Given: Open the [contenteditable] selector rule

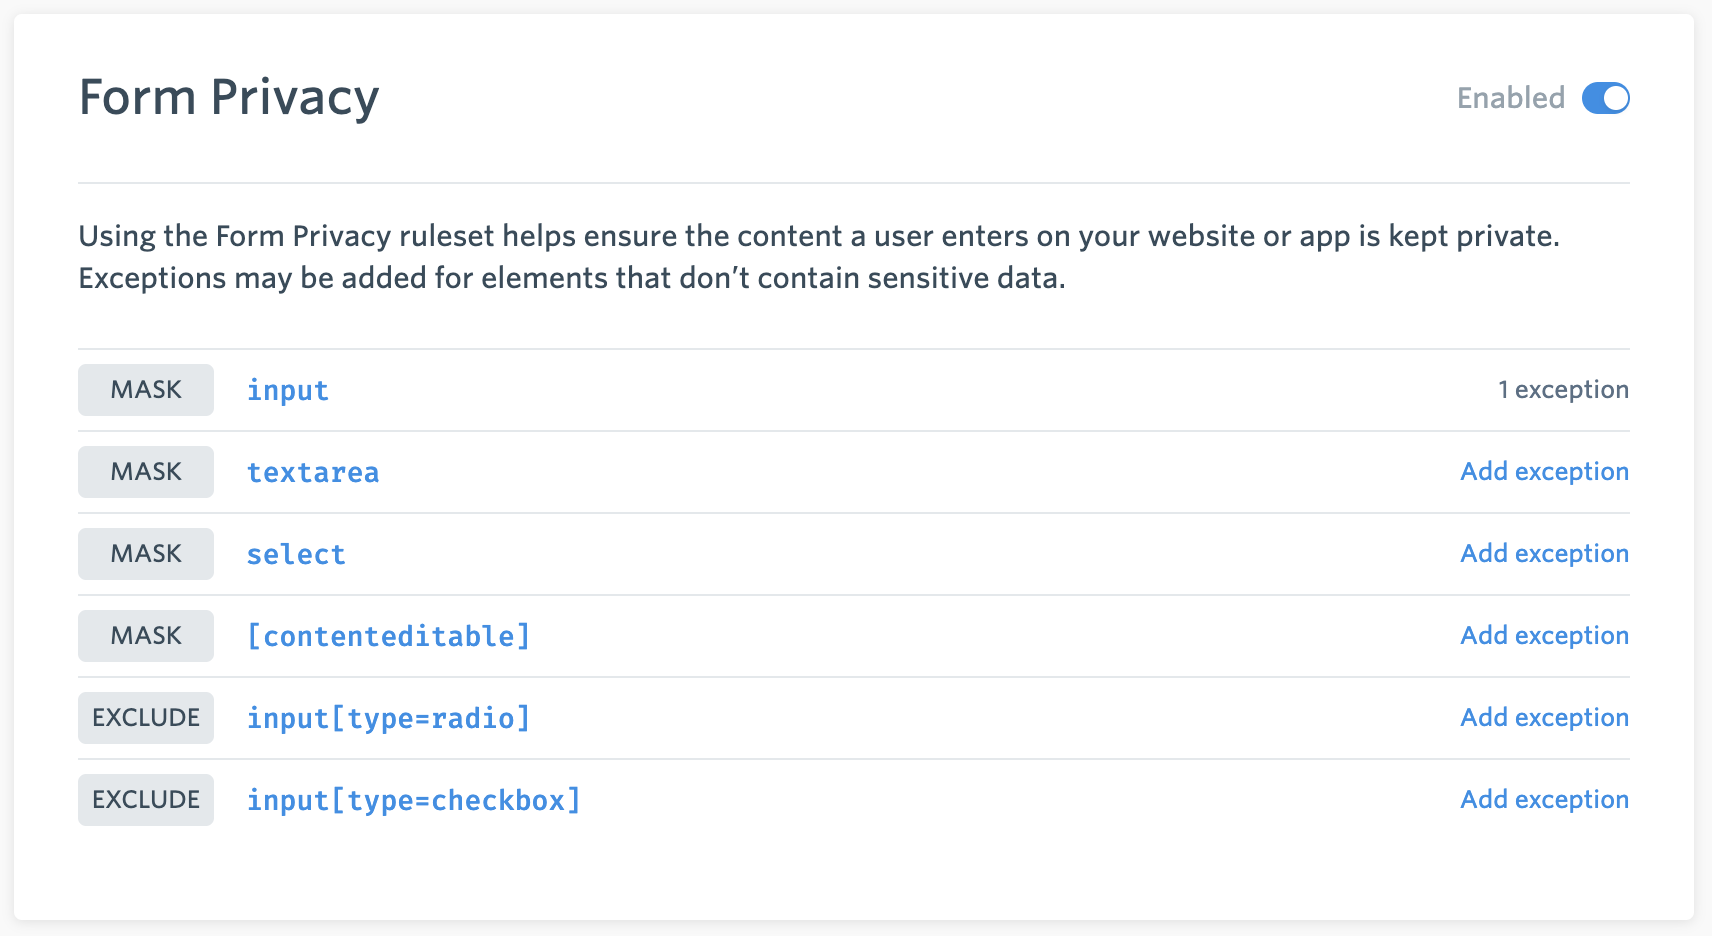Looking at the screenshot, I should [388, 636].
